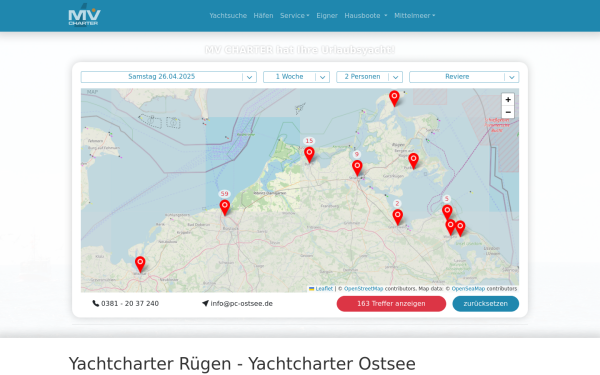Image resolution: width=600 pixels, height=375 pixels.
Task: Select the map marker labeled 59
Action: (225, 208)
